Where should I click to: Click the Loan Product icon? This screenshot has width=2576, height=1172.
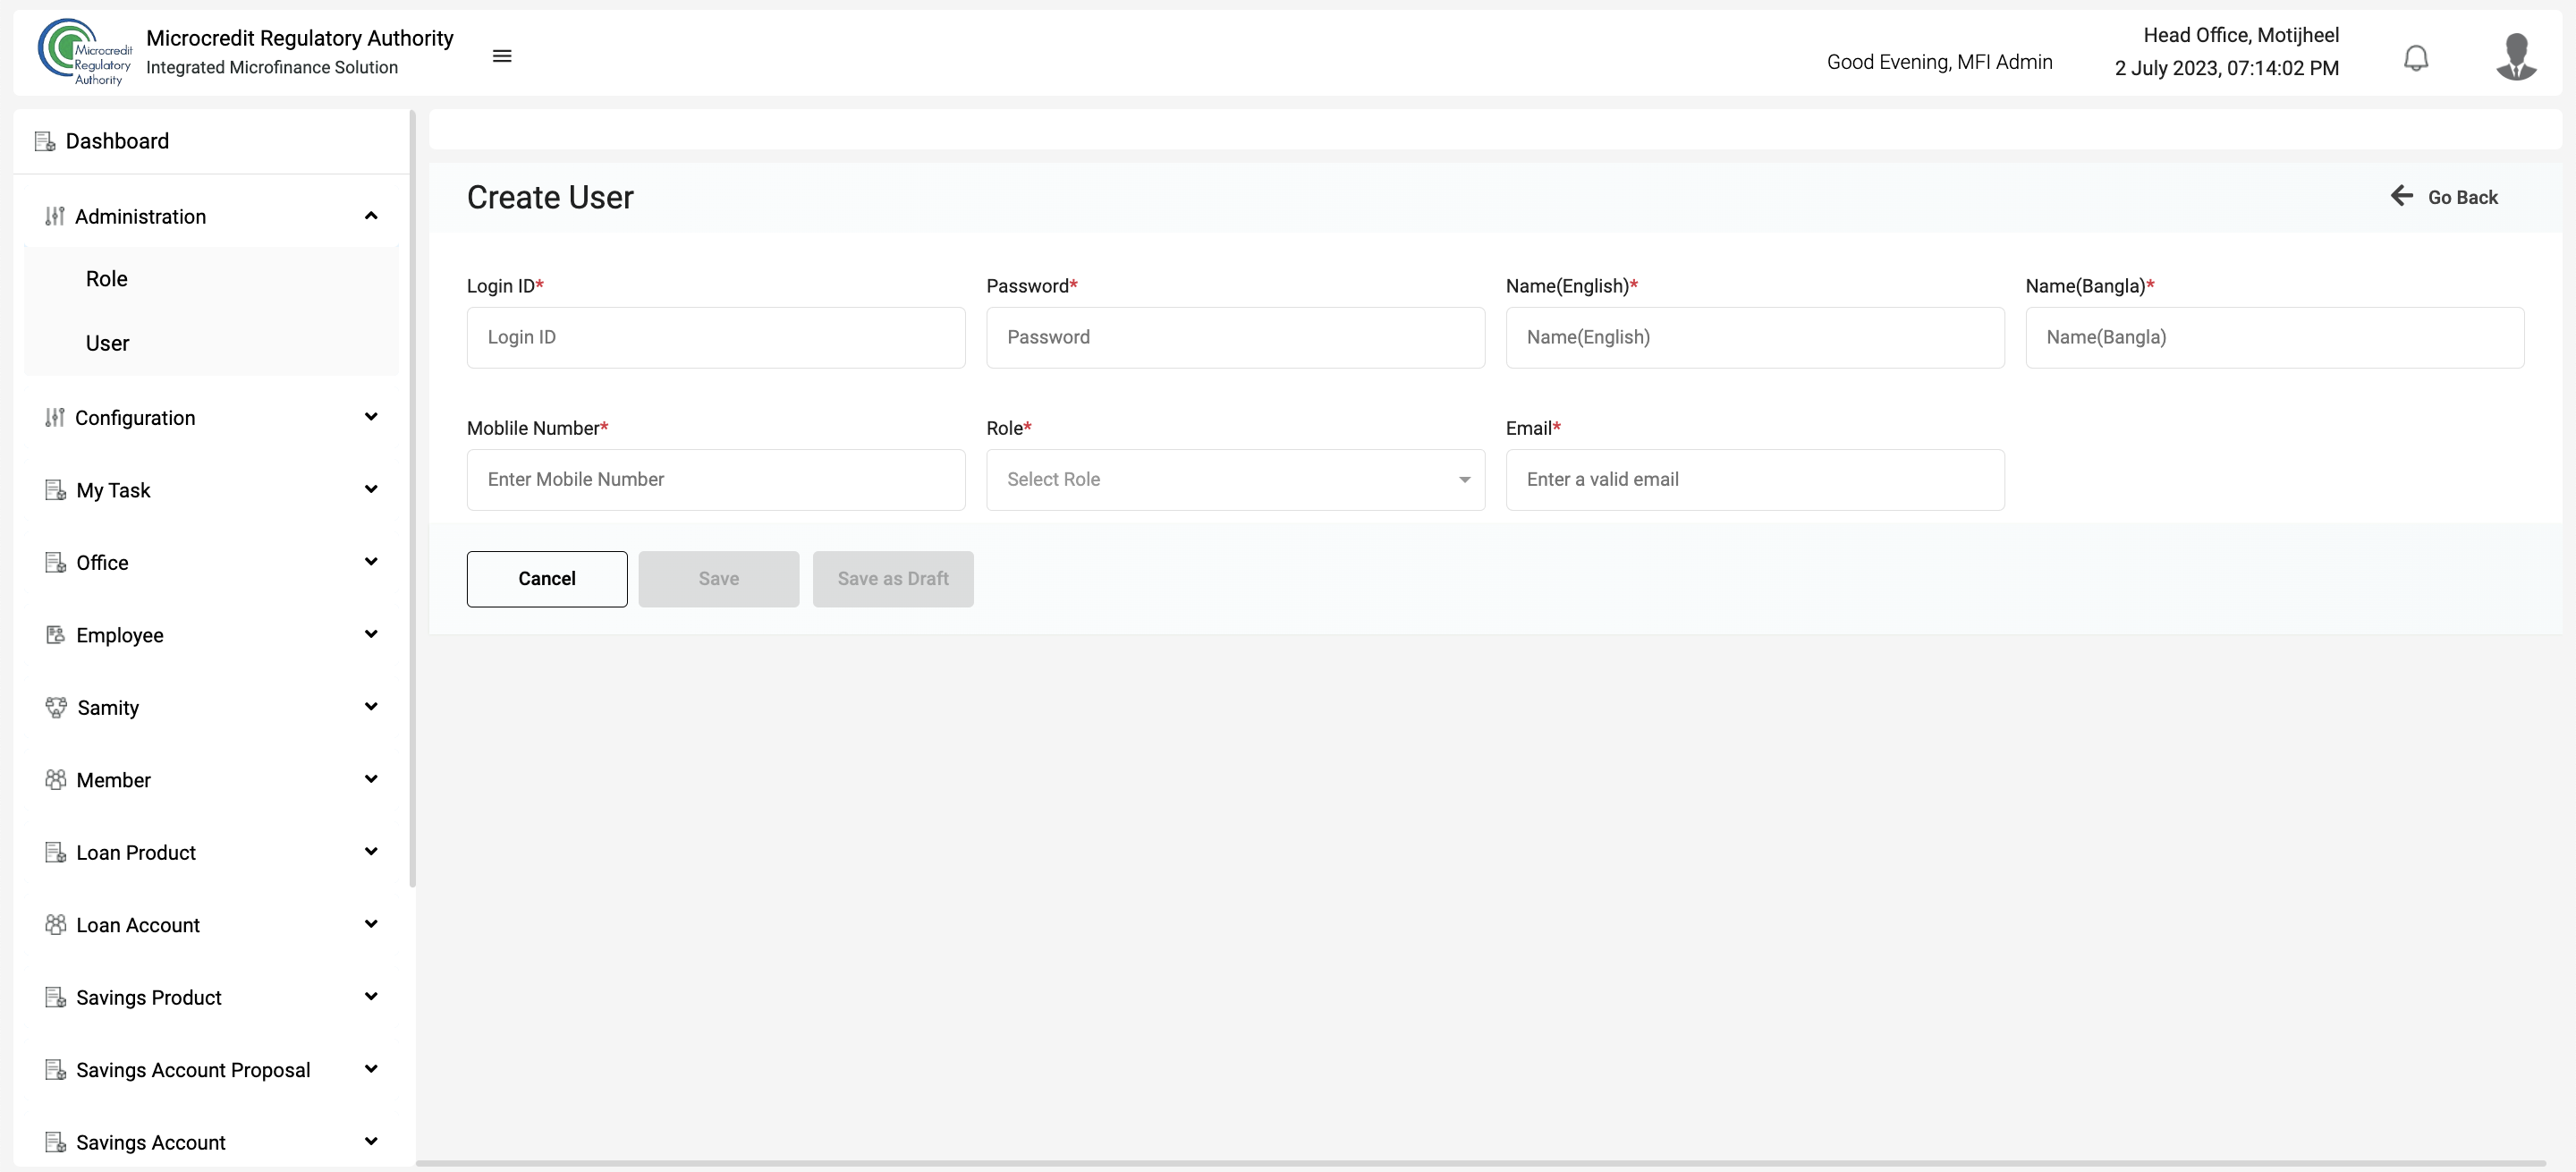(56, 852)
